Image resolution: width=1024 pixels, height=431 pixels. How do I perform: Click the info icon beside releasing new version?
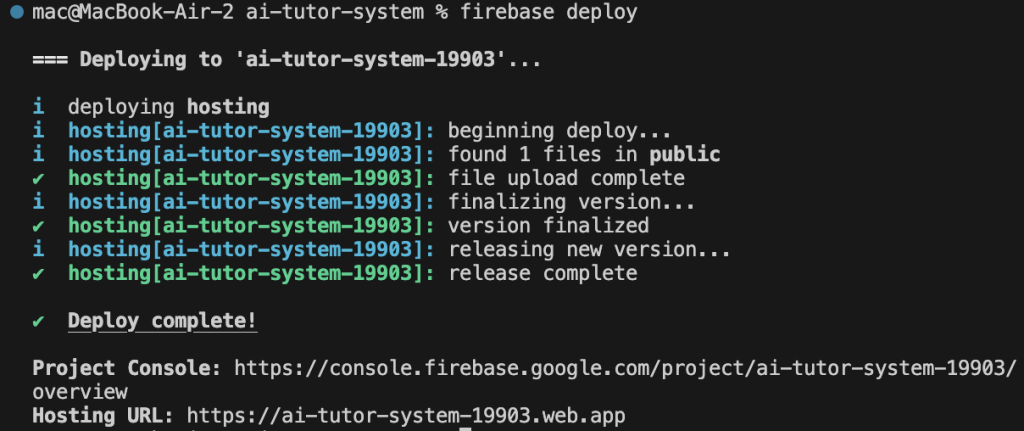39,249
